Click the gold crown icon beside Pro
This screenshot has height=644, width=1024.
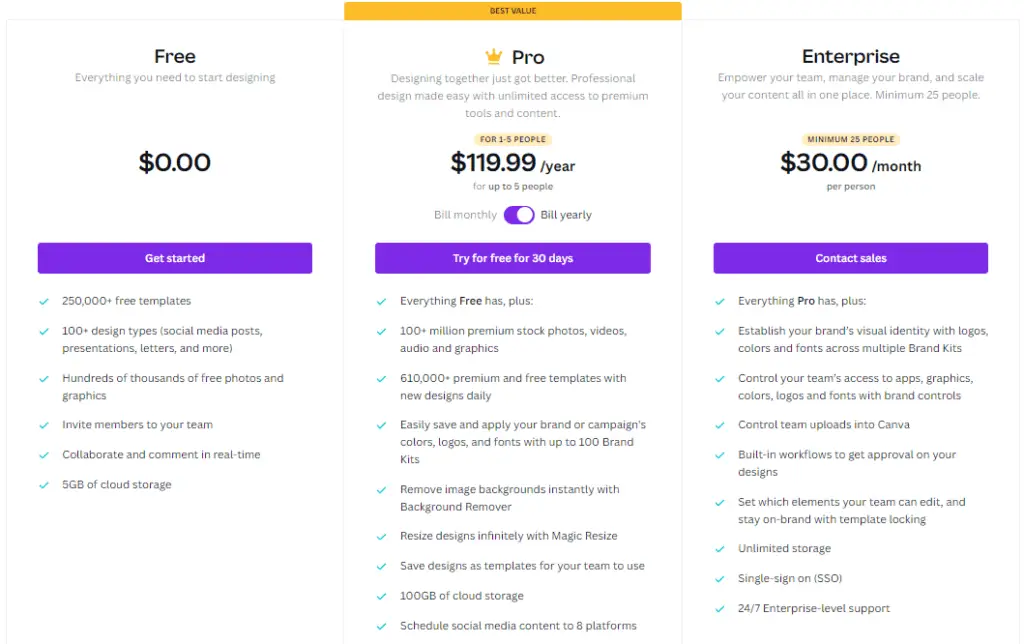494,57
